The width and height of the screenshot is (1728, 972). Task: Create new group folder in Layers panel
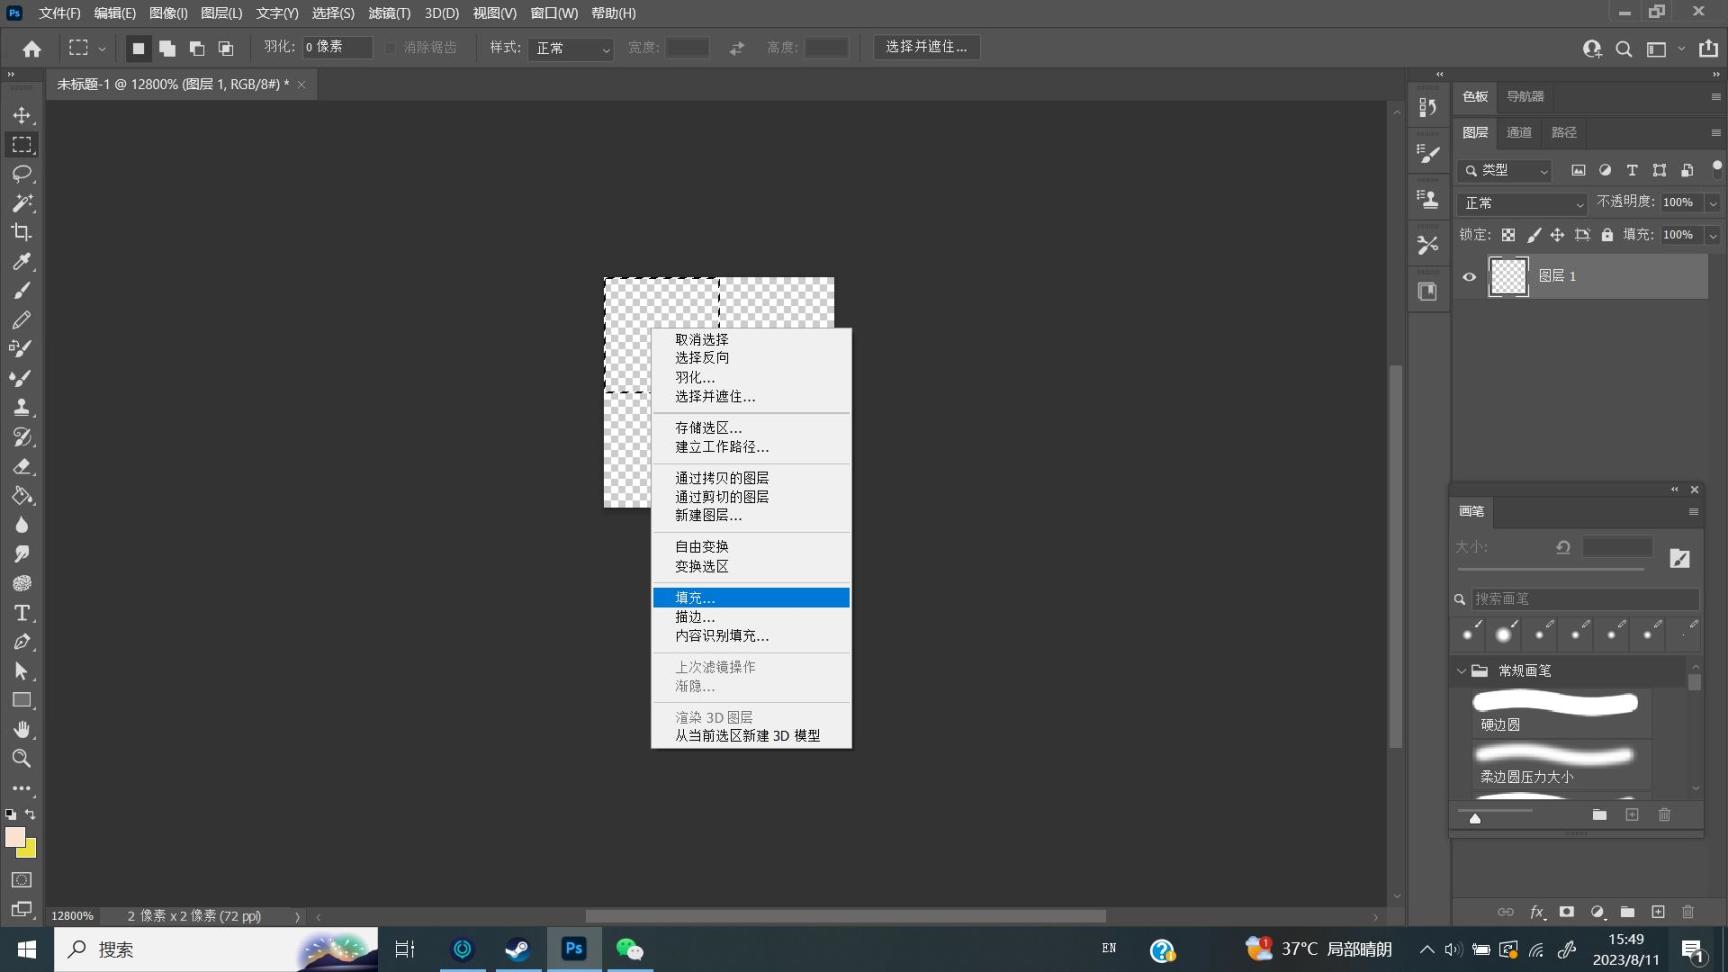tap(1628, 912)
